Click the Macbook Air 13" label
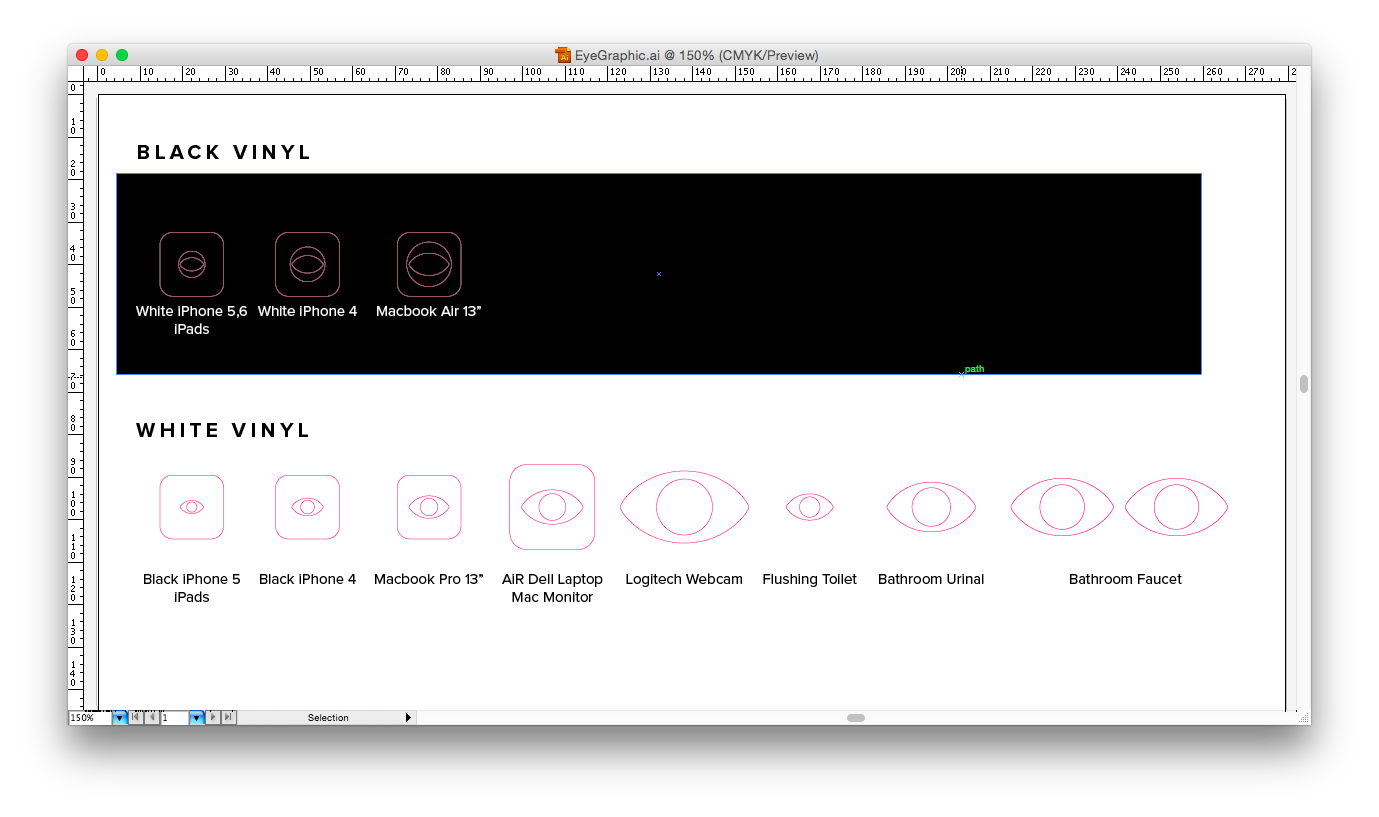 429,311
